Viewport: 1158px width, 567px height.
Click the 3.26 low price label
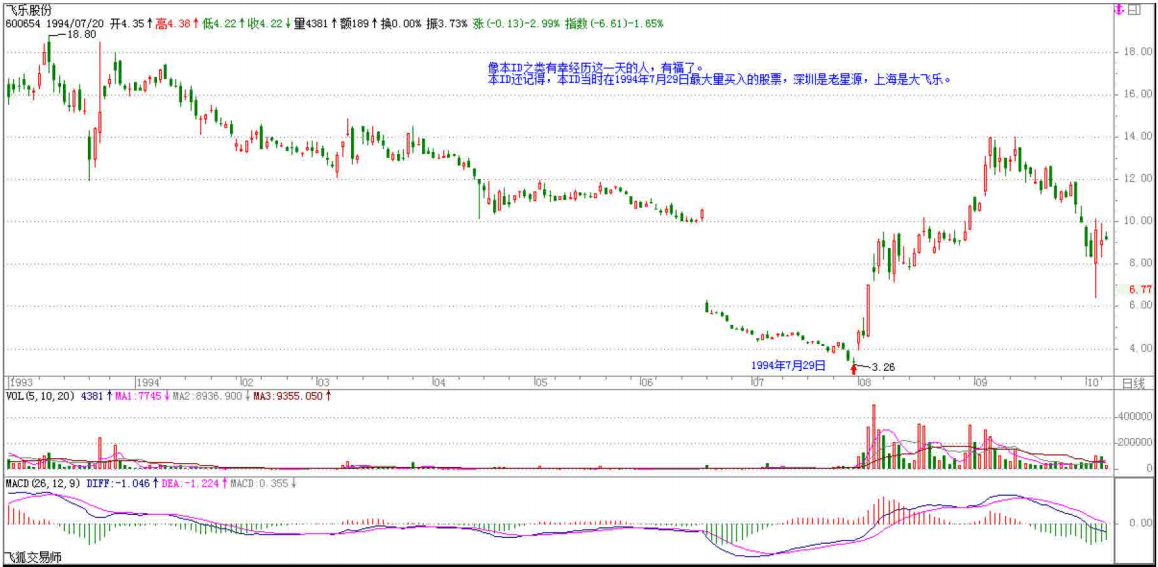pos(882,367)
